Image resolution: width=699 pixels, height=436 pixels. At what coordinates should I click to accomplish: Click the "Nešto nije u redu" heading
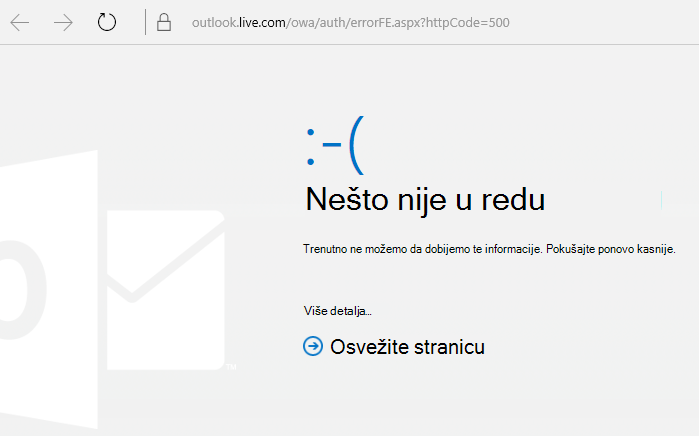tap(425, 200)
